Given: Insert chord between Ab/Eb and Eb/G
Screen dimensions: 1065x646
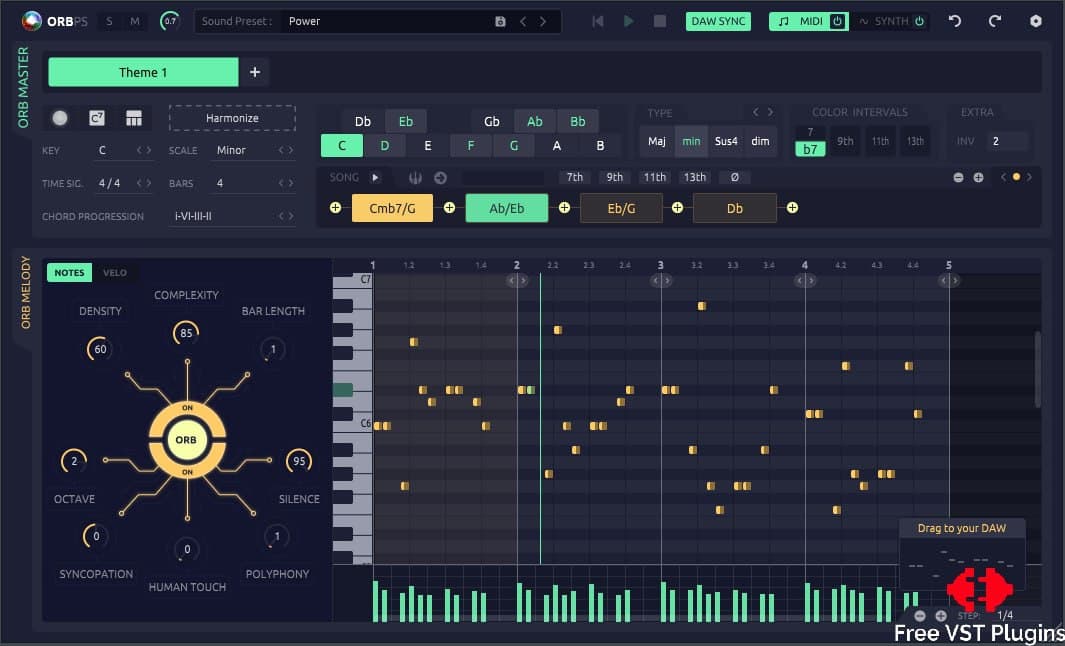Looking at the screenshot, I should point(564,208).
